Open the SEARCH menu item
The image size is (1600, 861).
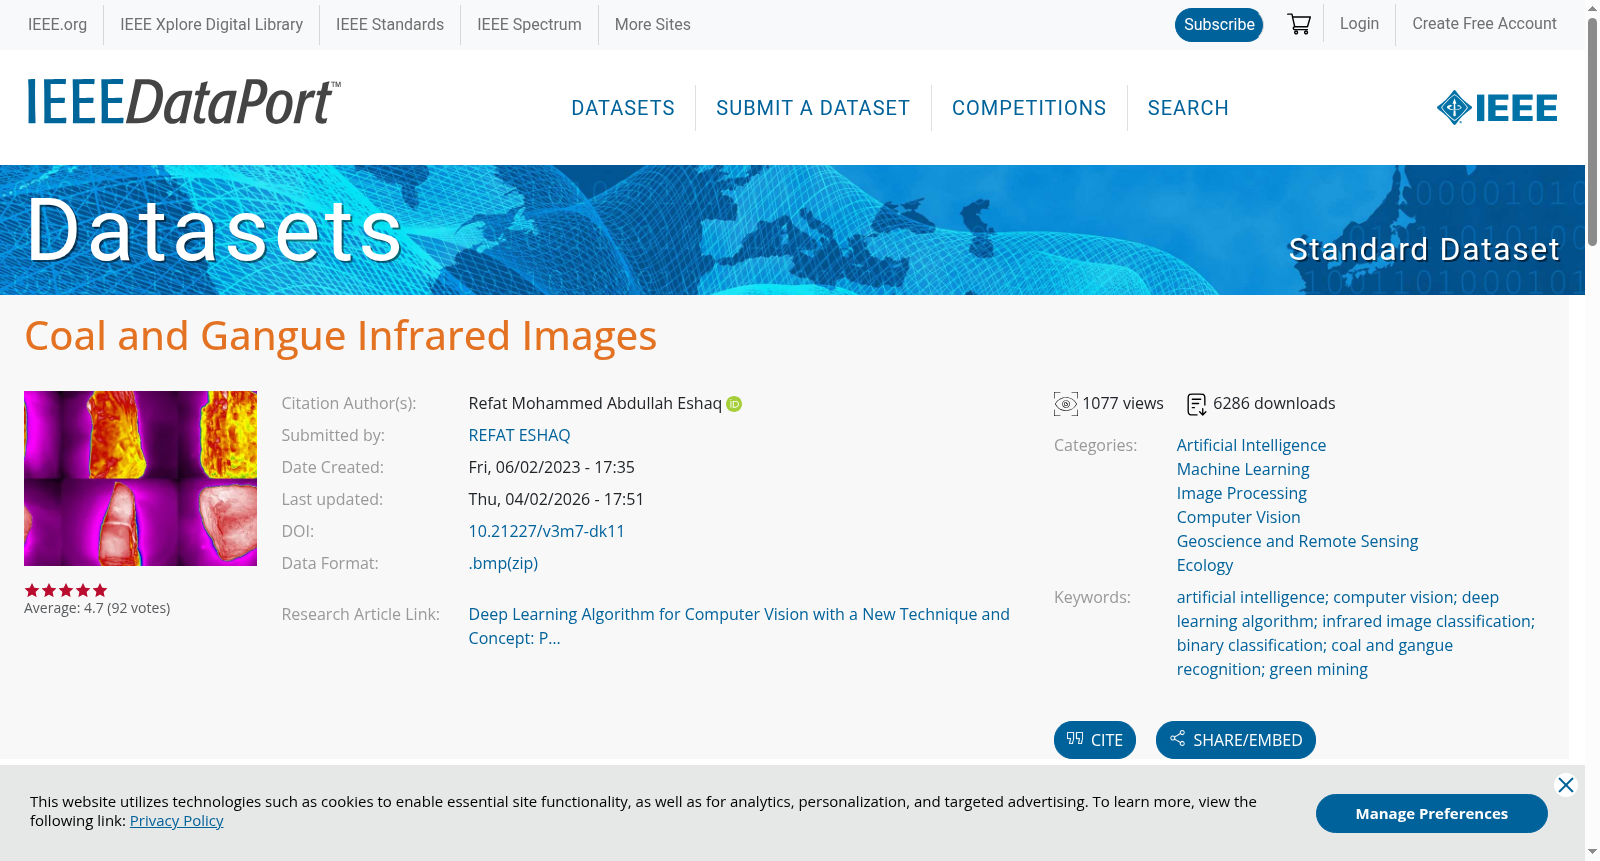pos(1188,108)
